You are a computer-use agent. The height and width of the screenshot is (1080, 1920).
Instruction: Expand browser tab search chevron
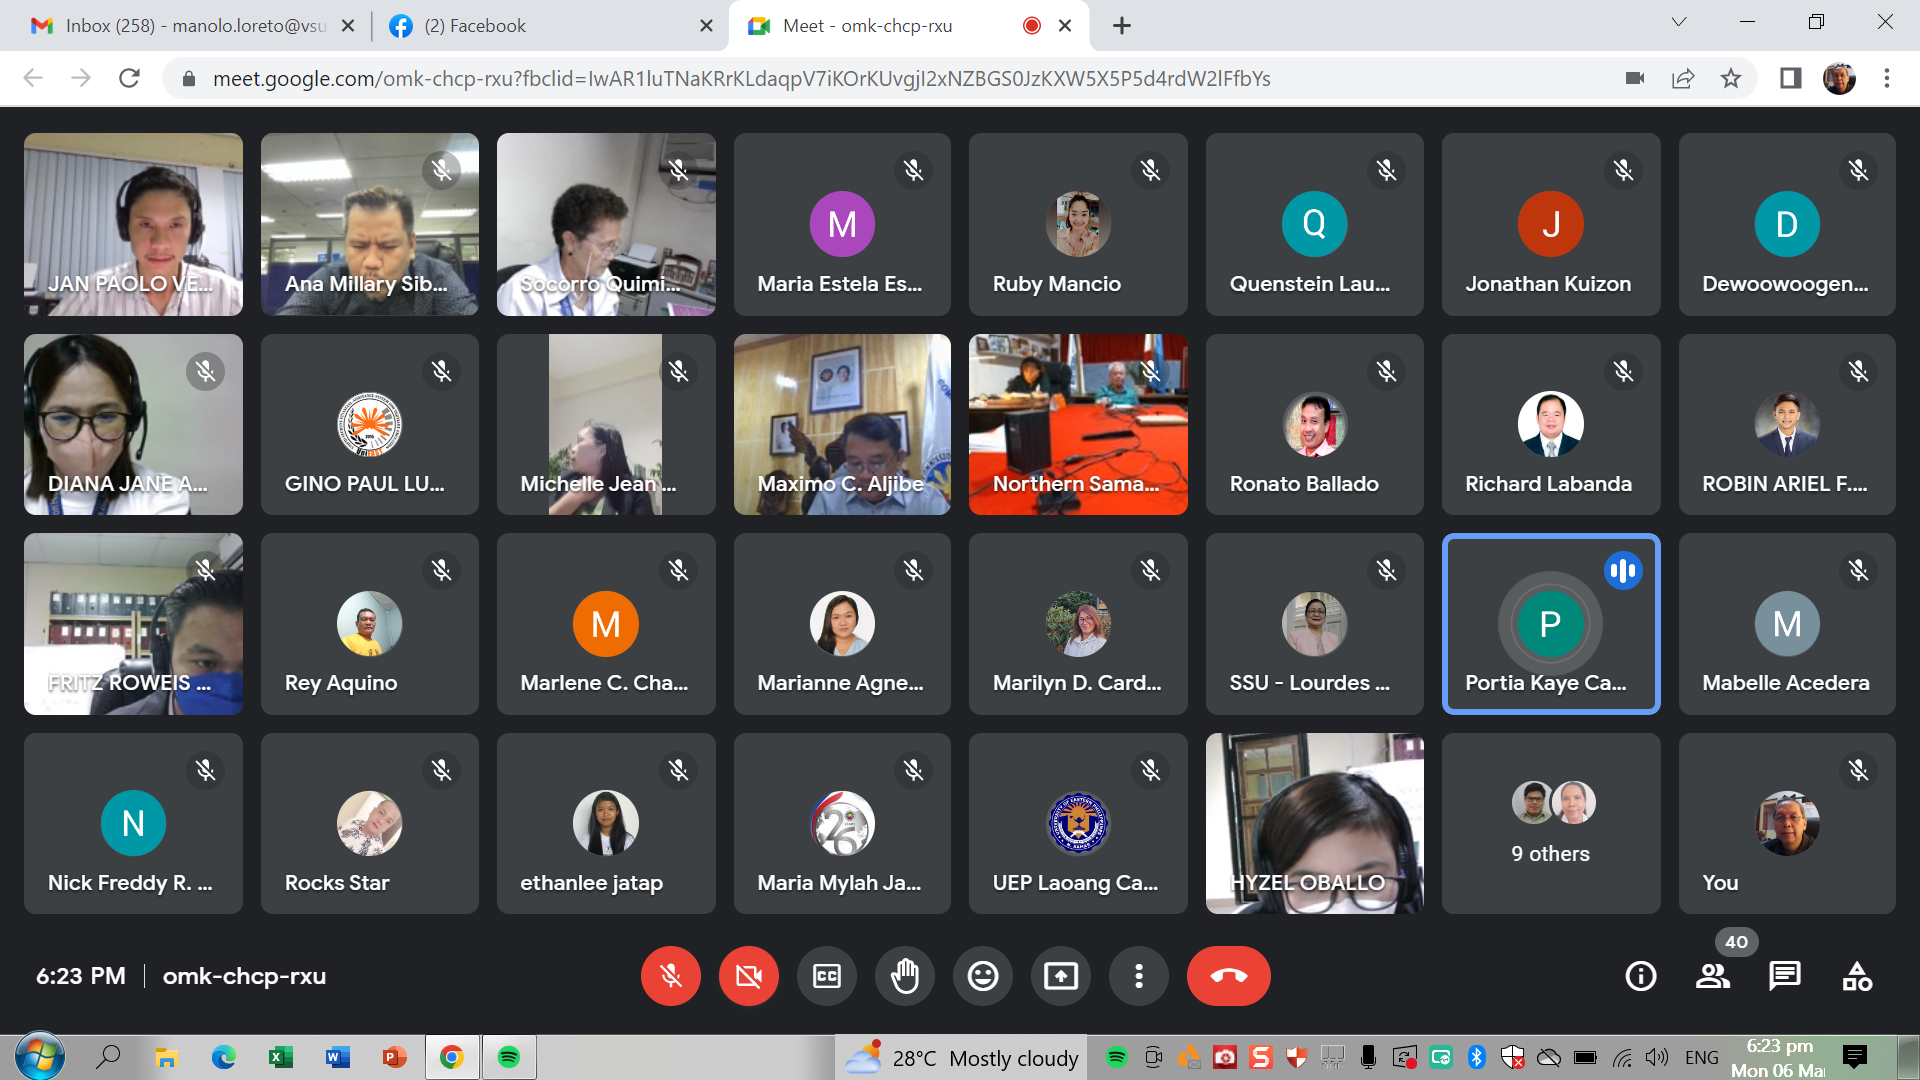1679,22
